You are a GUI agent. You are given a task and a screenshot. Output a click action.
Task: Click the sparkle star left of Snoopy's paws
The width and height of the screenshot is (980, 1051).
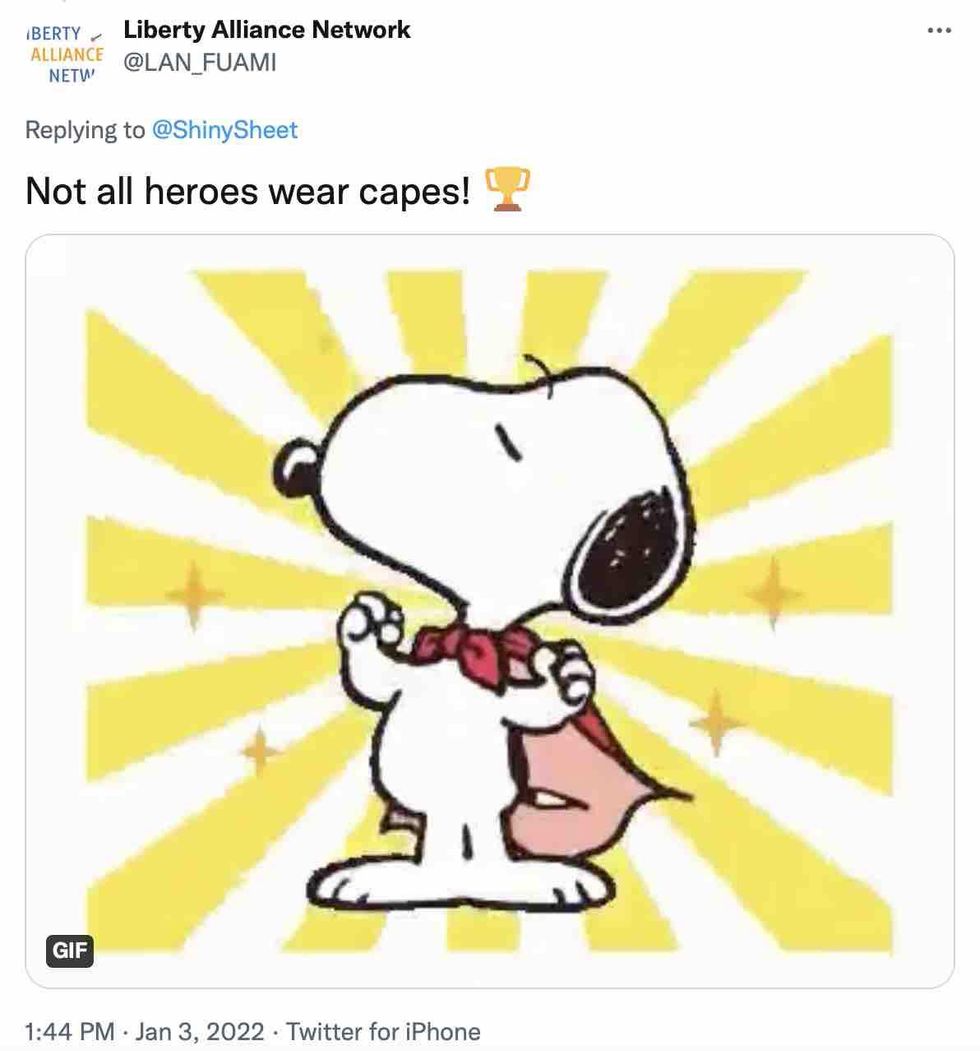[194, 595]
